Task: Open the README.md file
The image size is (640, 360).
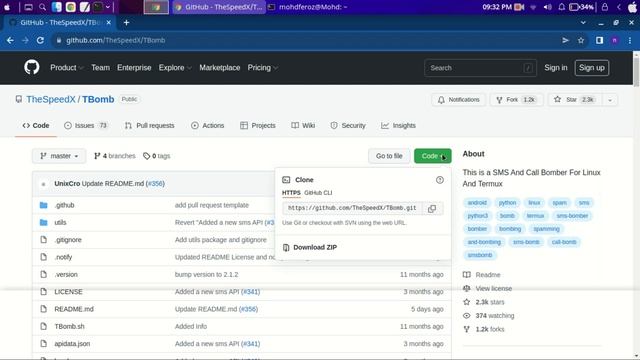Action: [x=74, y=309]
